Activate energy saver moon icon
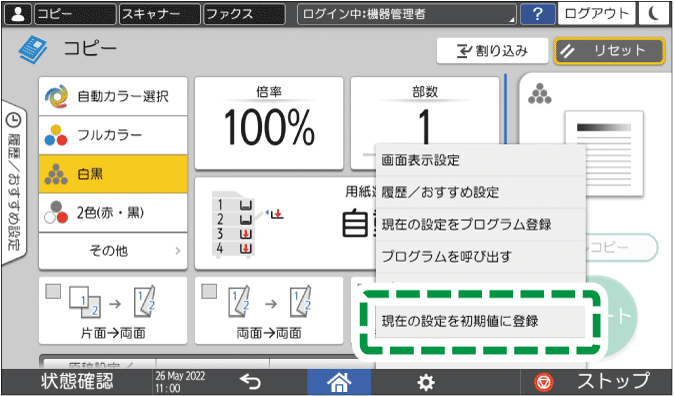The image size is (675, 396). click(x=654, y=14)
